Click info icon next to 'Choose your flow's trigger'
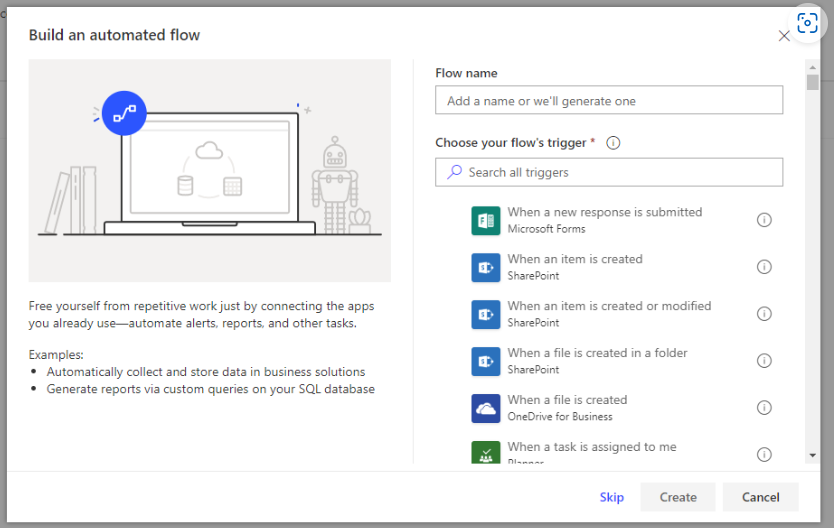The height and width of the screenshot is (528, 834). [x=613, y=143]
